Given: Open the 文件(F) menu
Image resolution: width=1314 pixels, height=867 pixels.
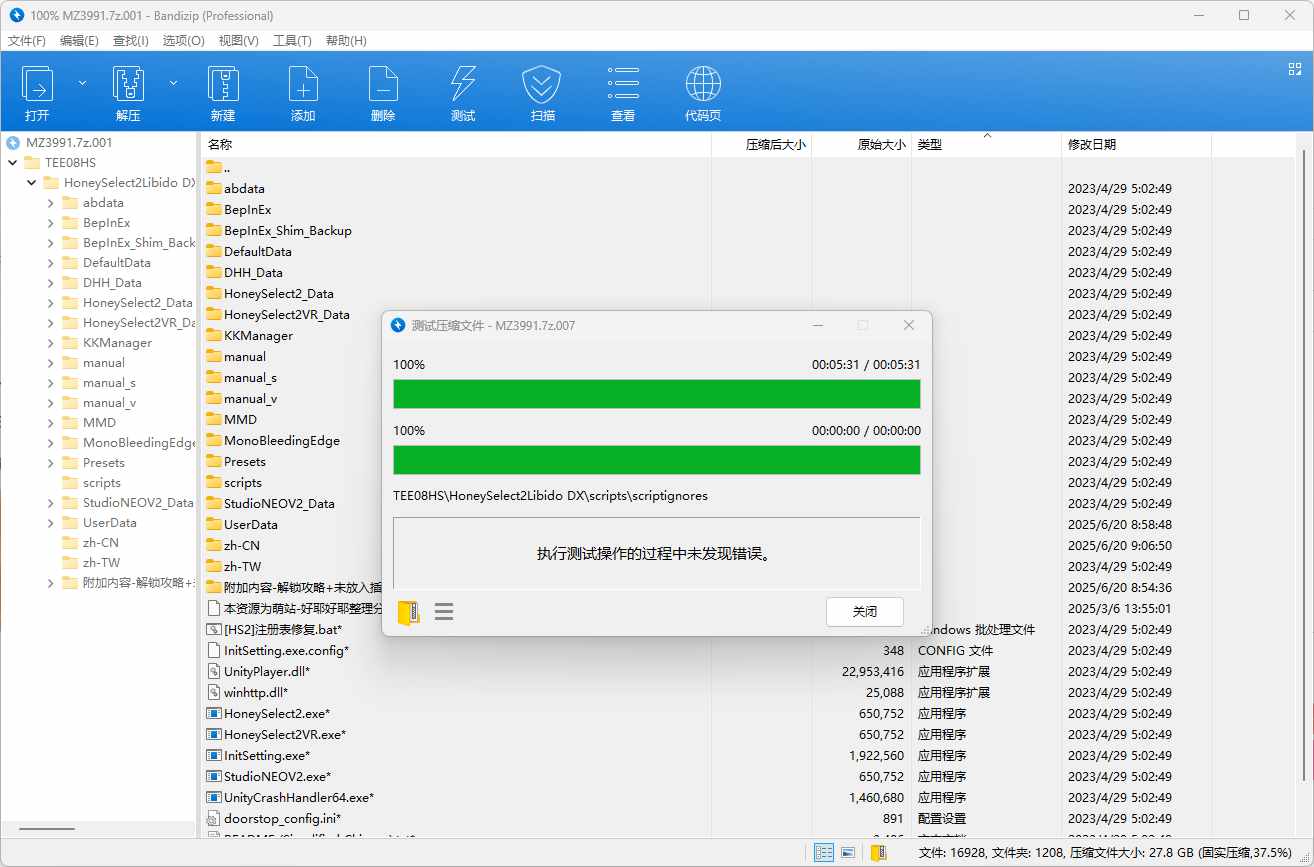Looking at the screenshot, I should click(x=27, y=41).
